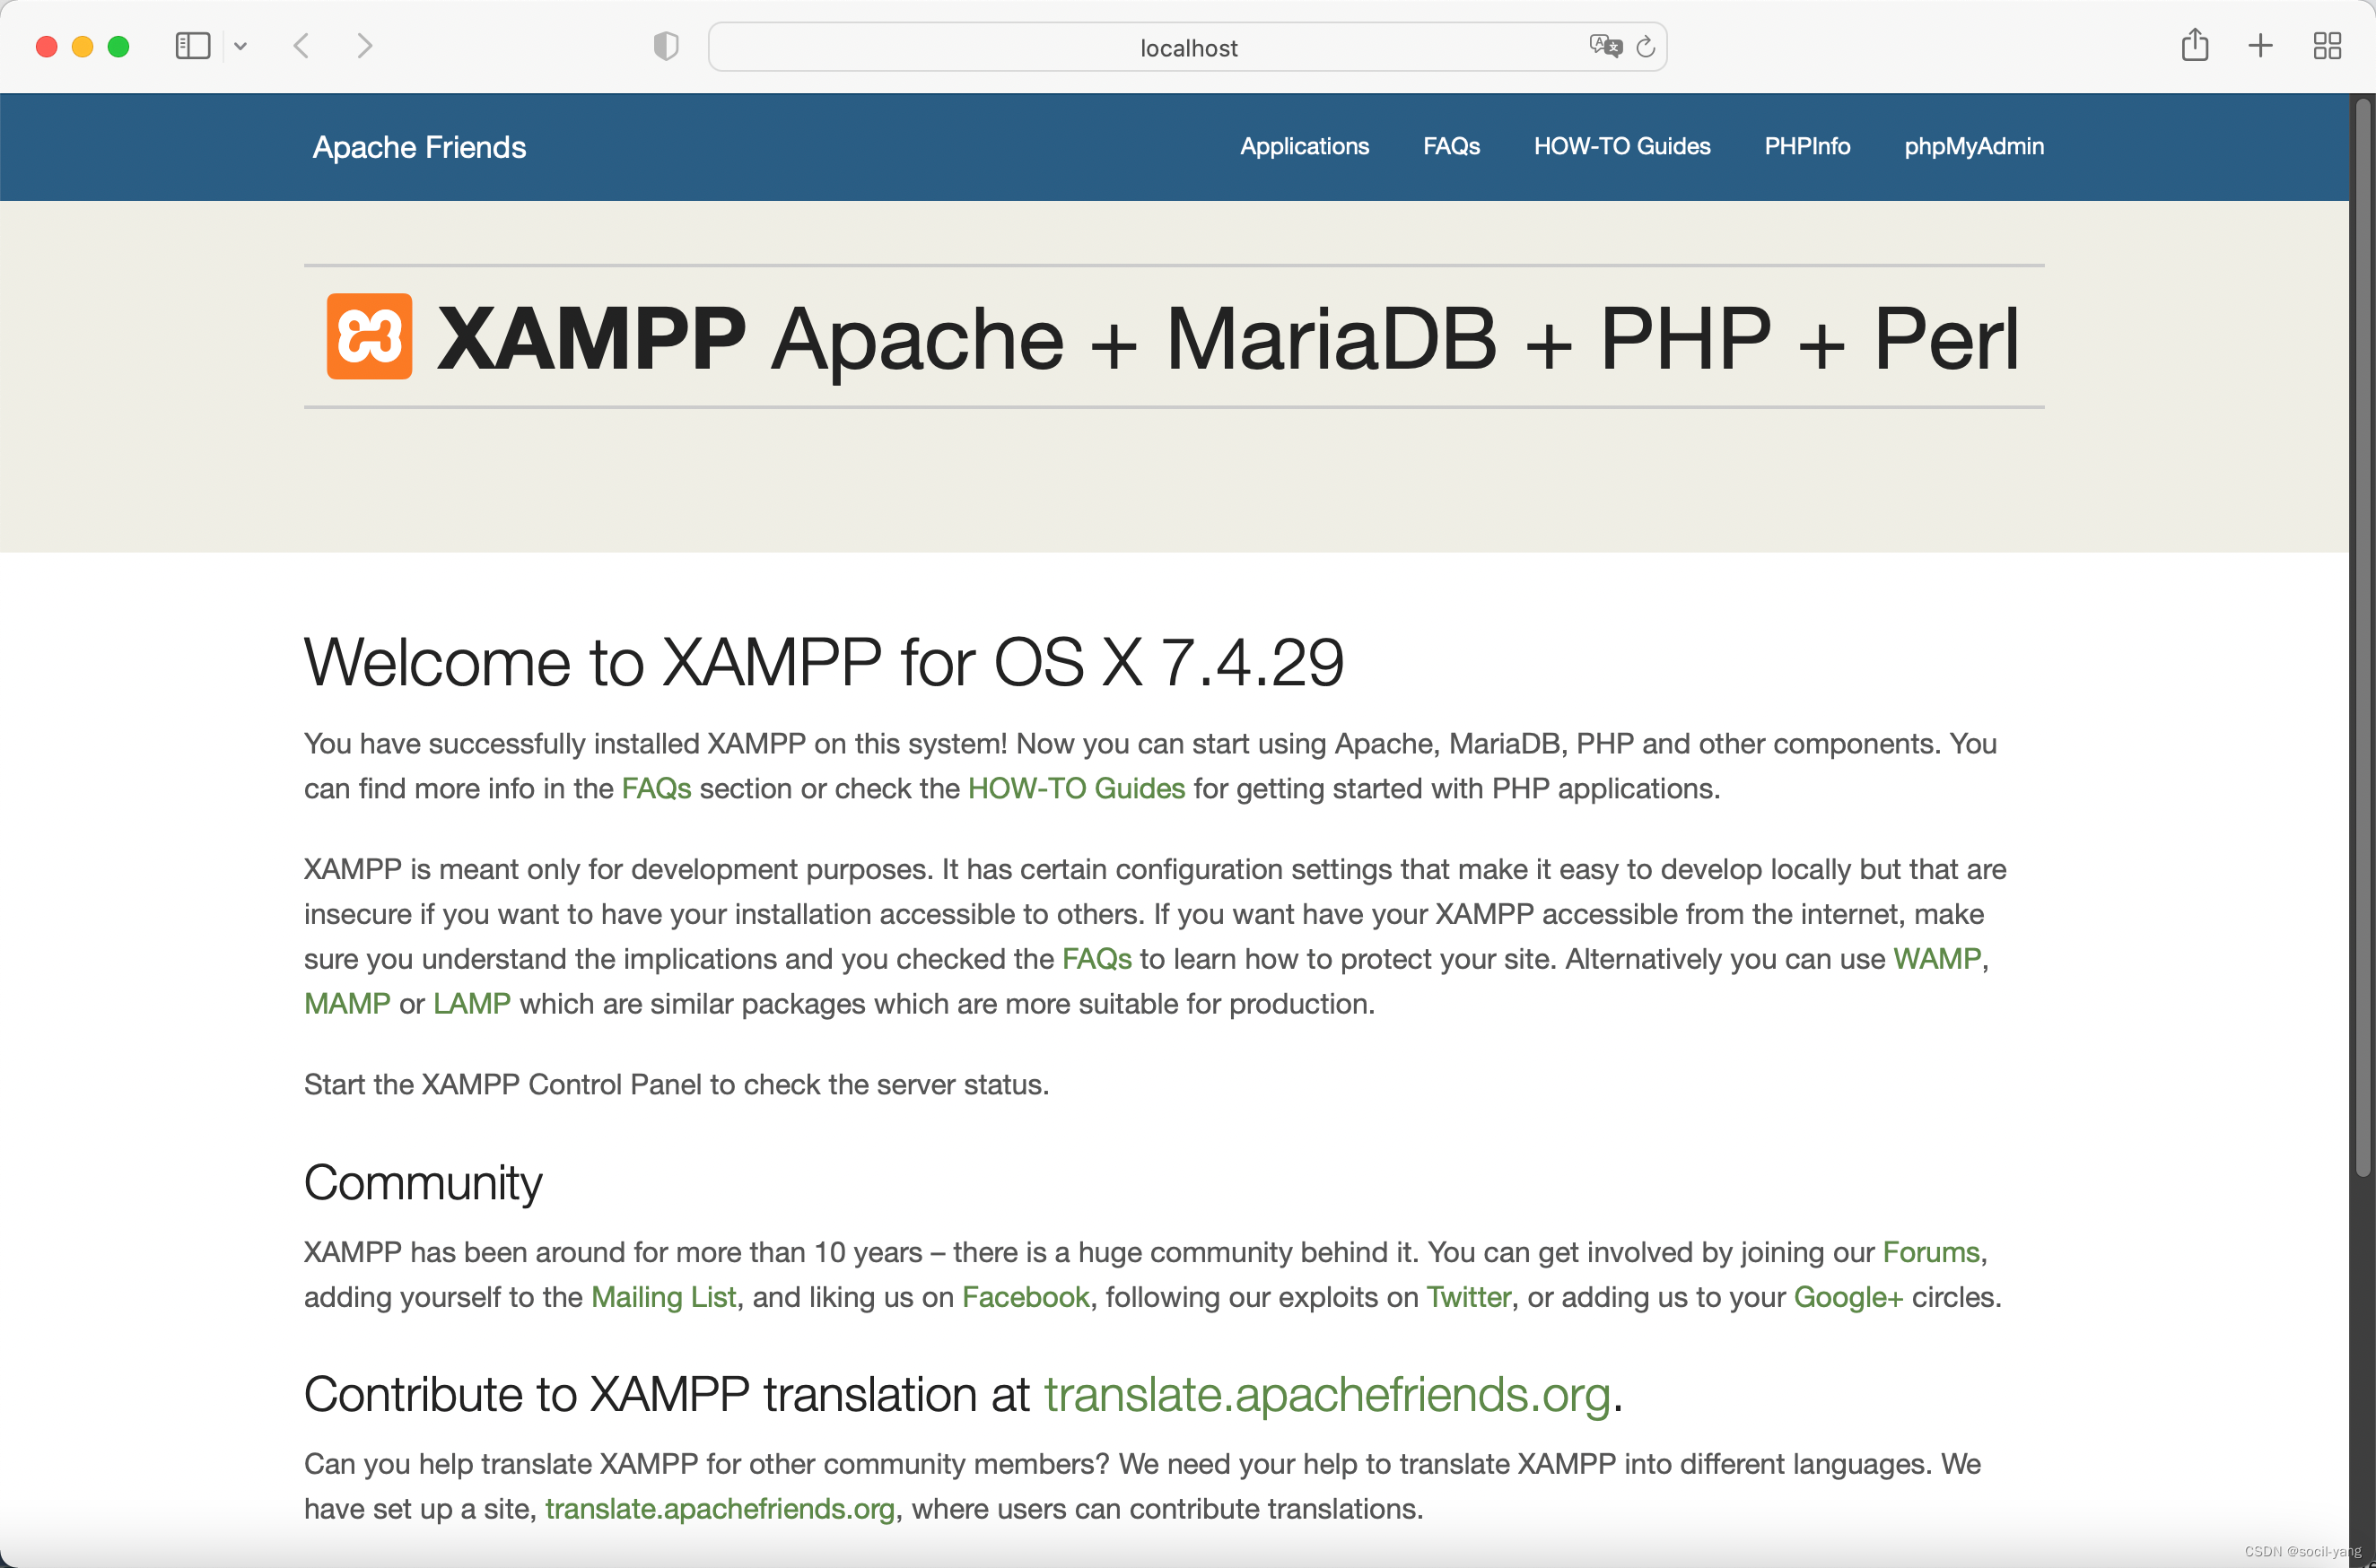Follow the Mailing List link

pos(663,1296)
